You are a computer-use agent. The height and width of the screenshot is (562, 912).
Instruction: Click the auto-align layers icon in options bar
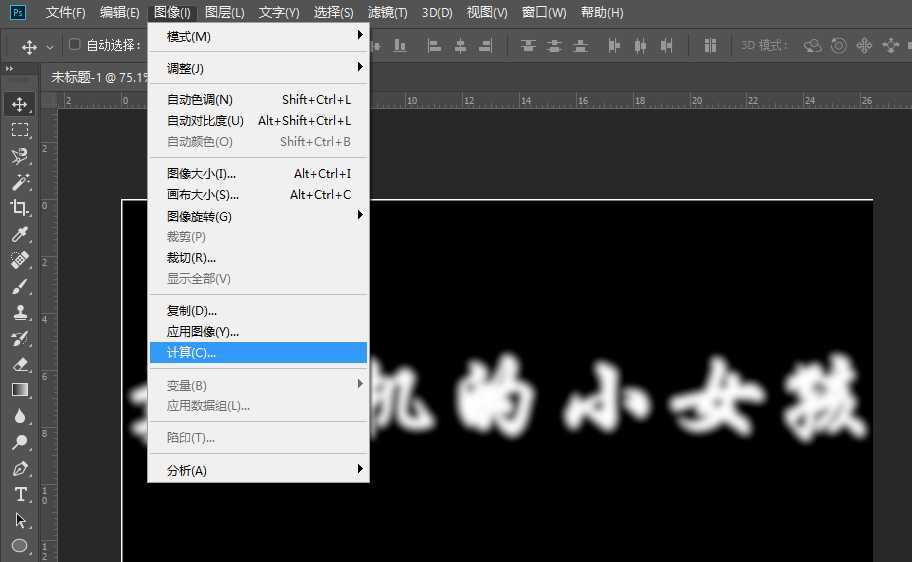(710, 46)
